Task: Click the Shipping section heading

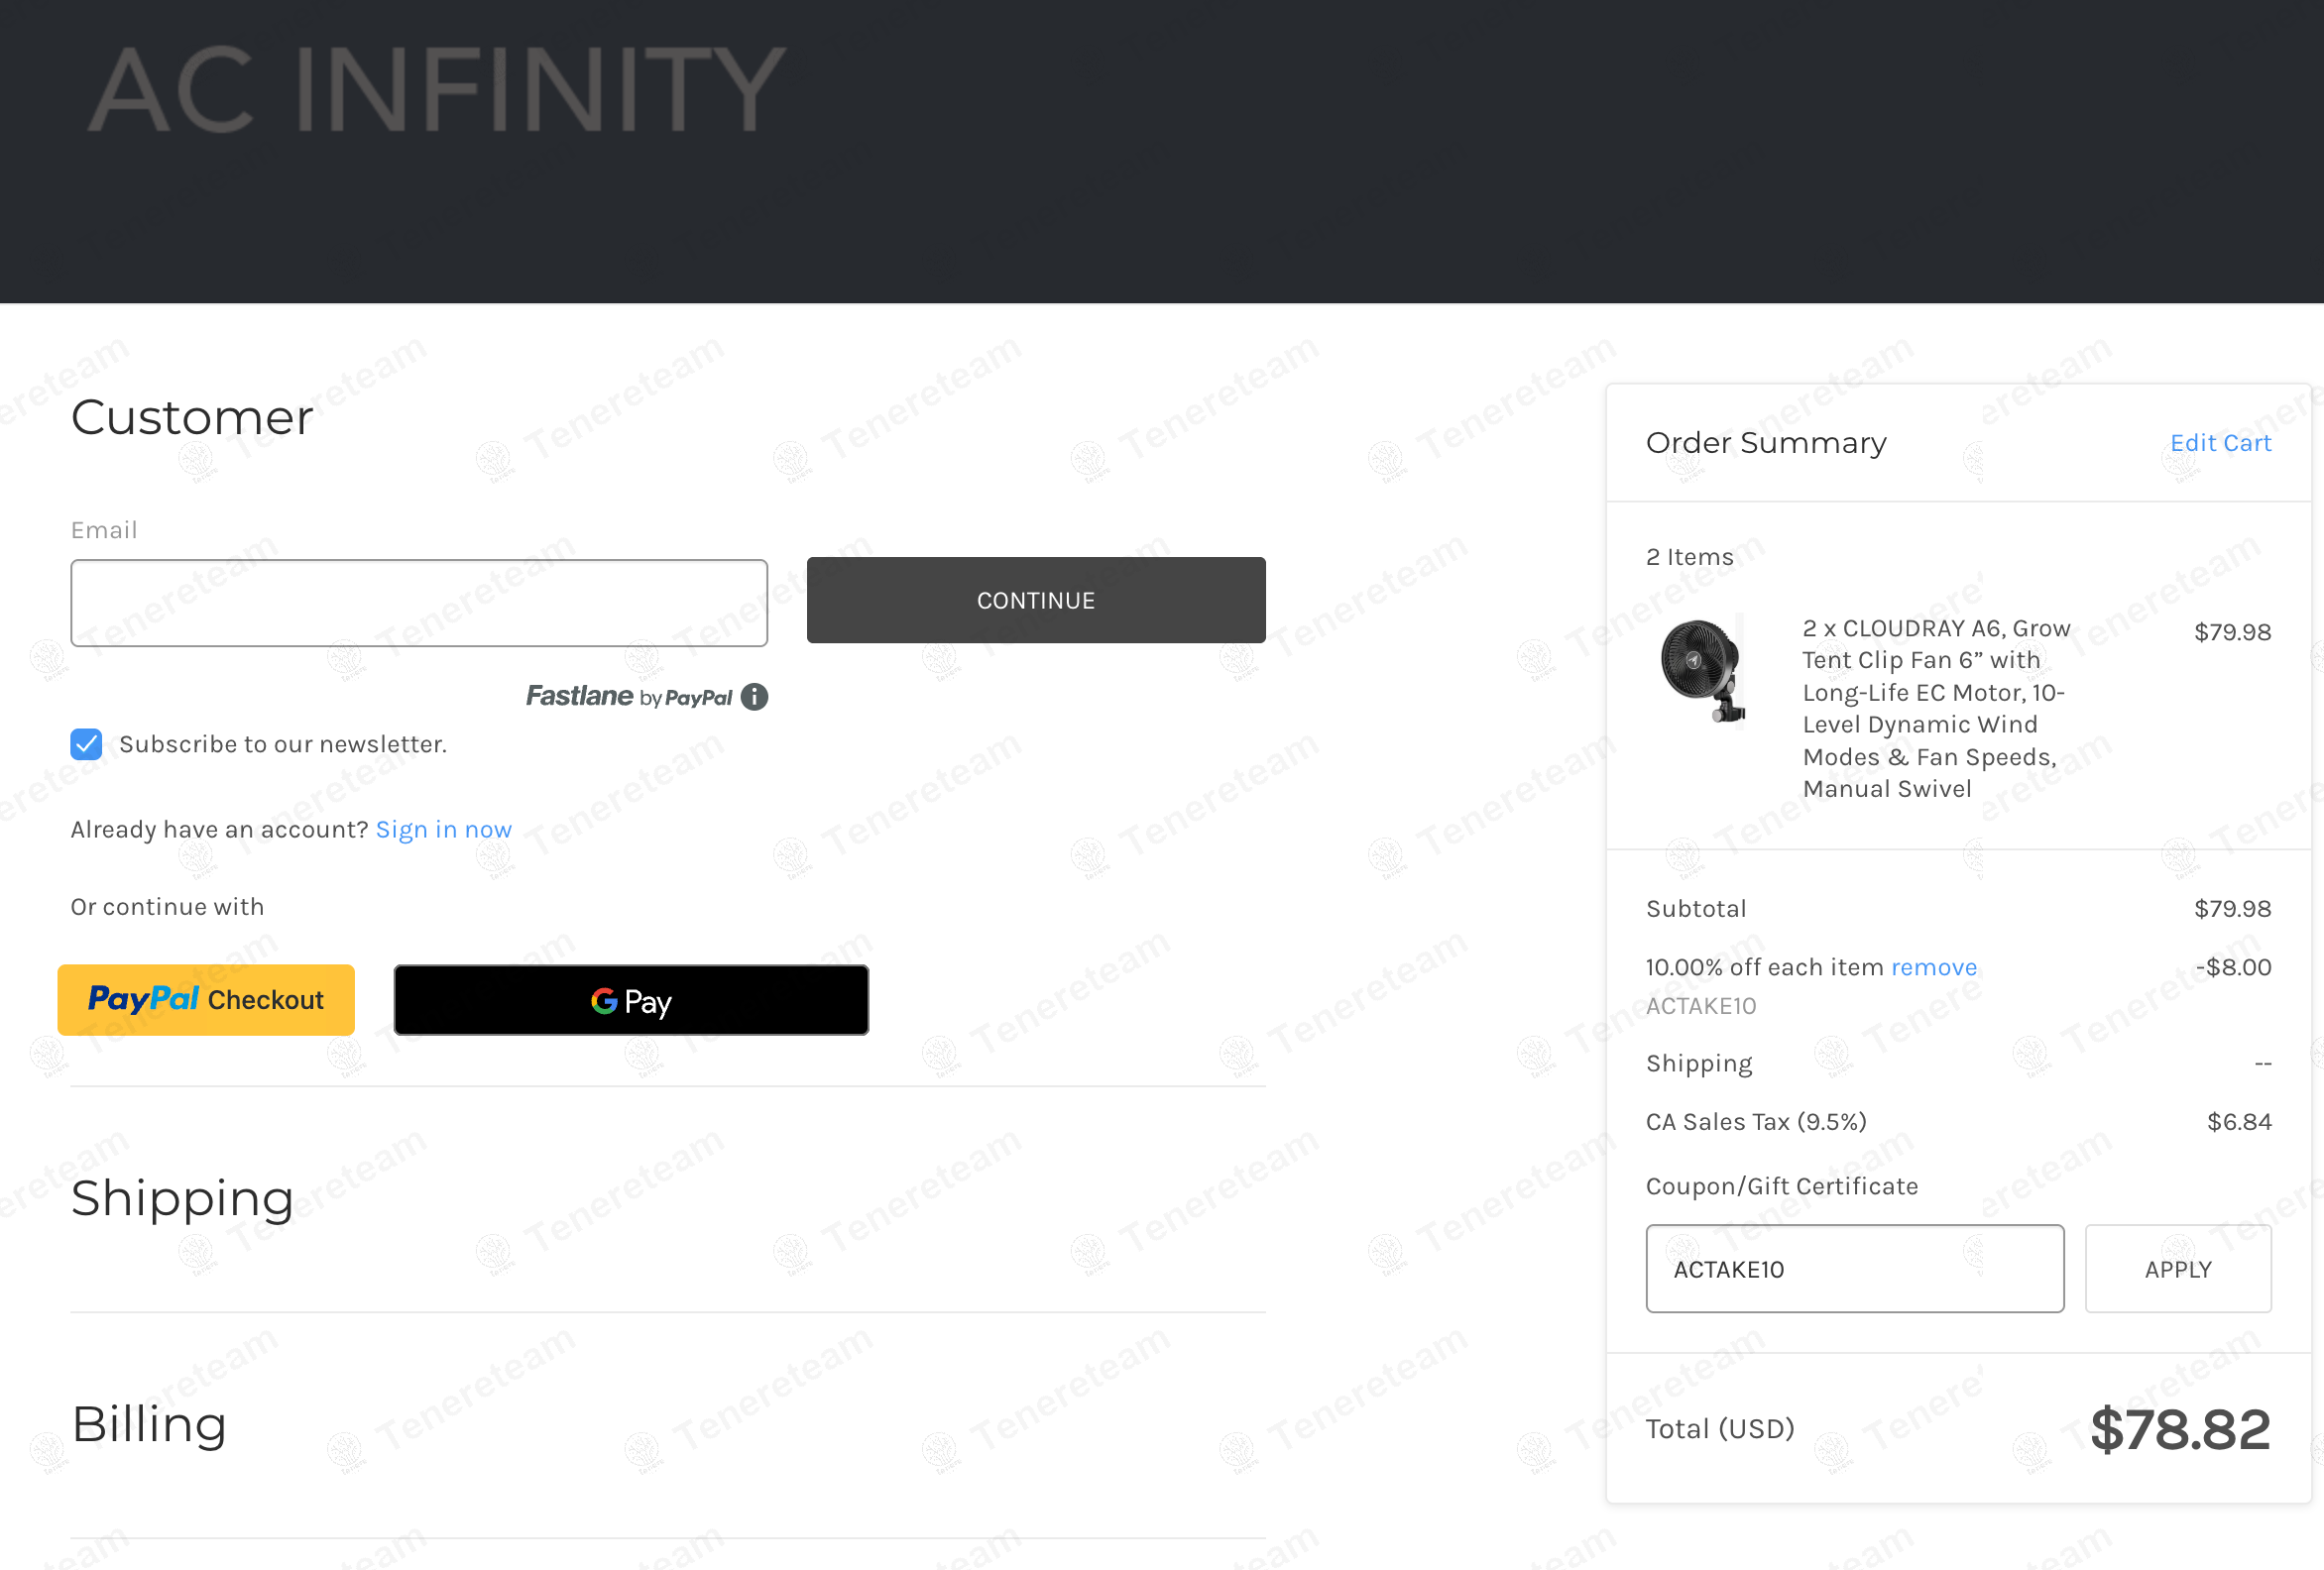Action: click(182, 1198)
